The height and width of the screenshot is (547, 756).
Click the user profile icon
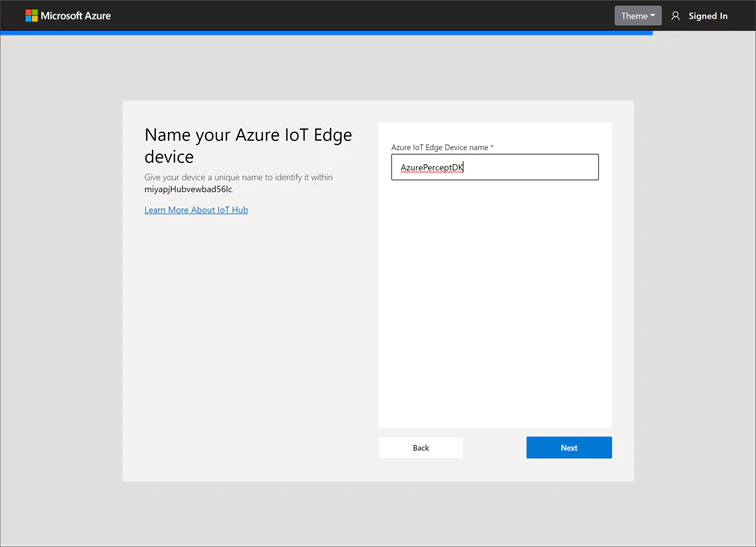(675, 16)
